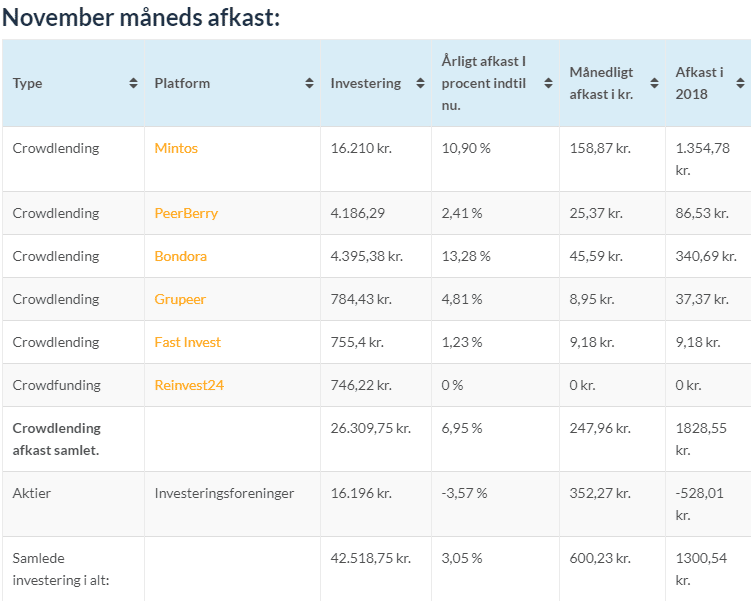
Task: Sort table by Type column arrows
Action: pos(134,84)
